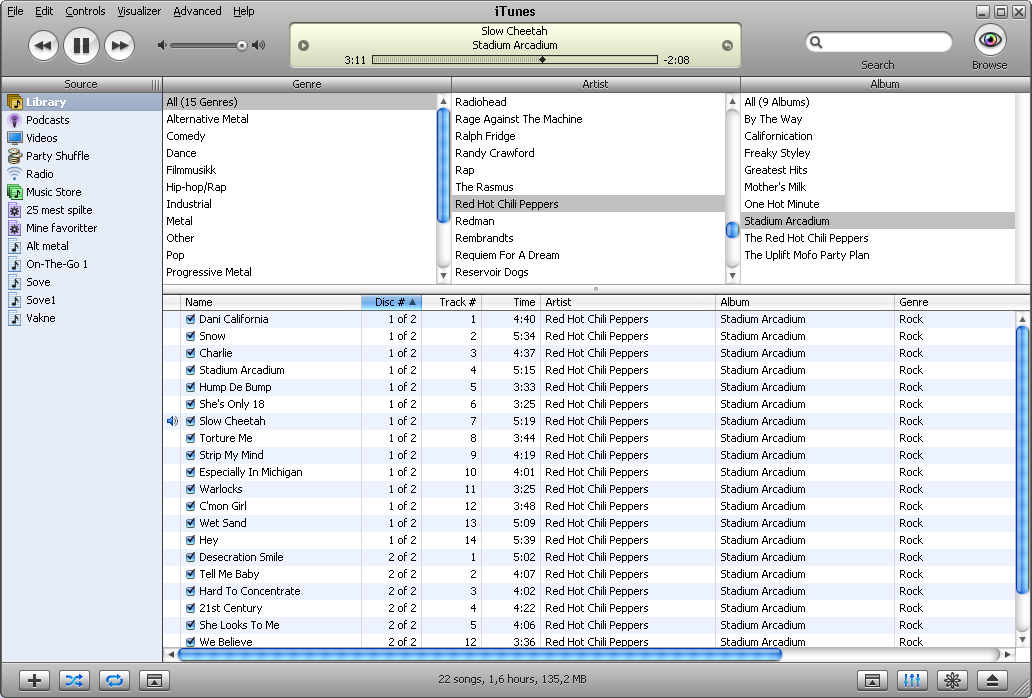
Task: Open the 'Sove' playlist
Action: click(82, 282)
